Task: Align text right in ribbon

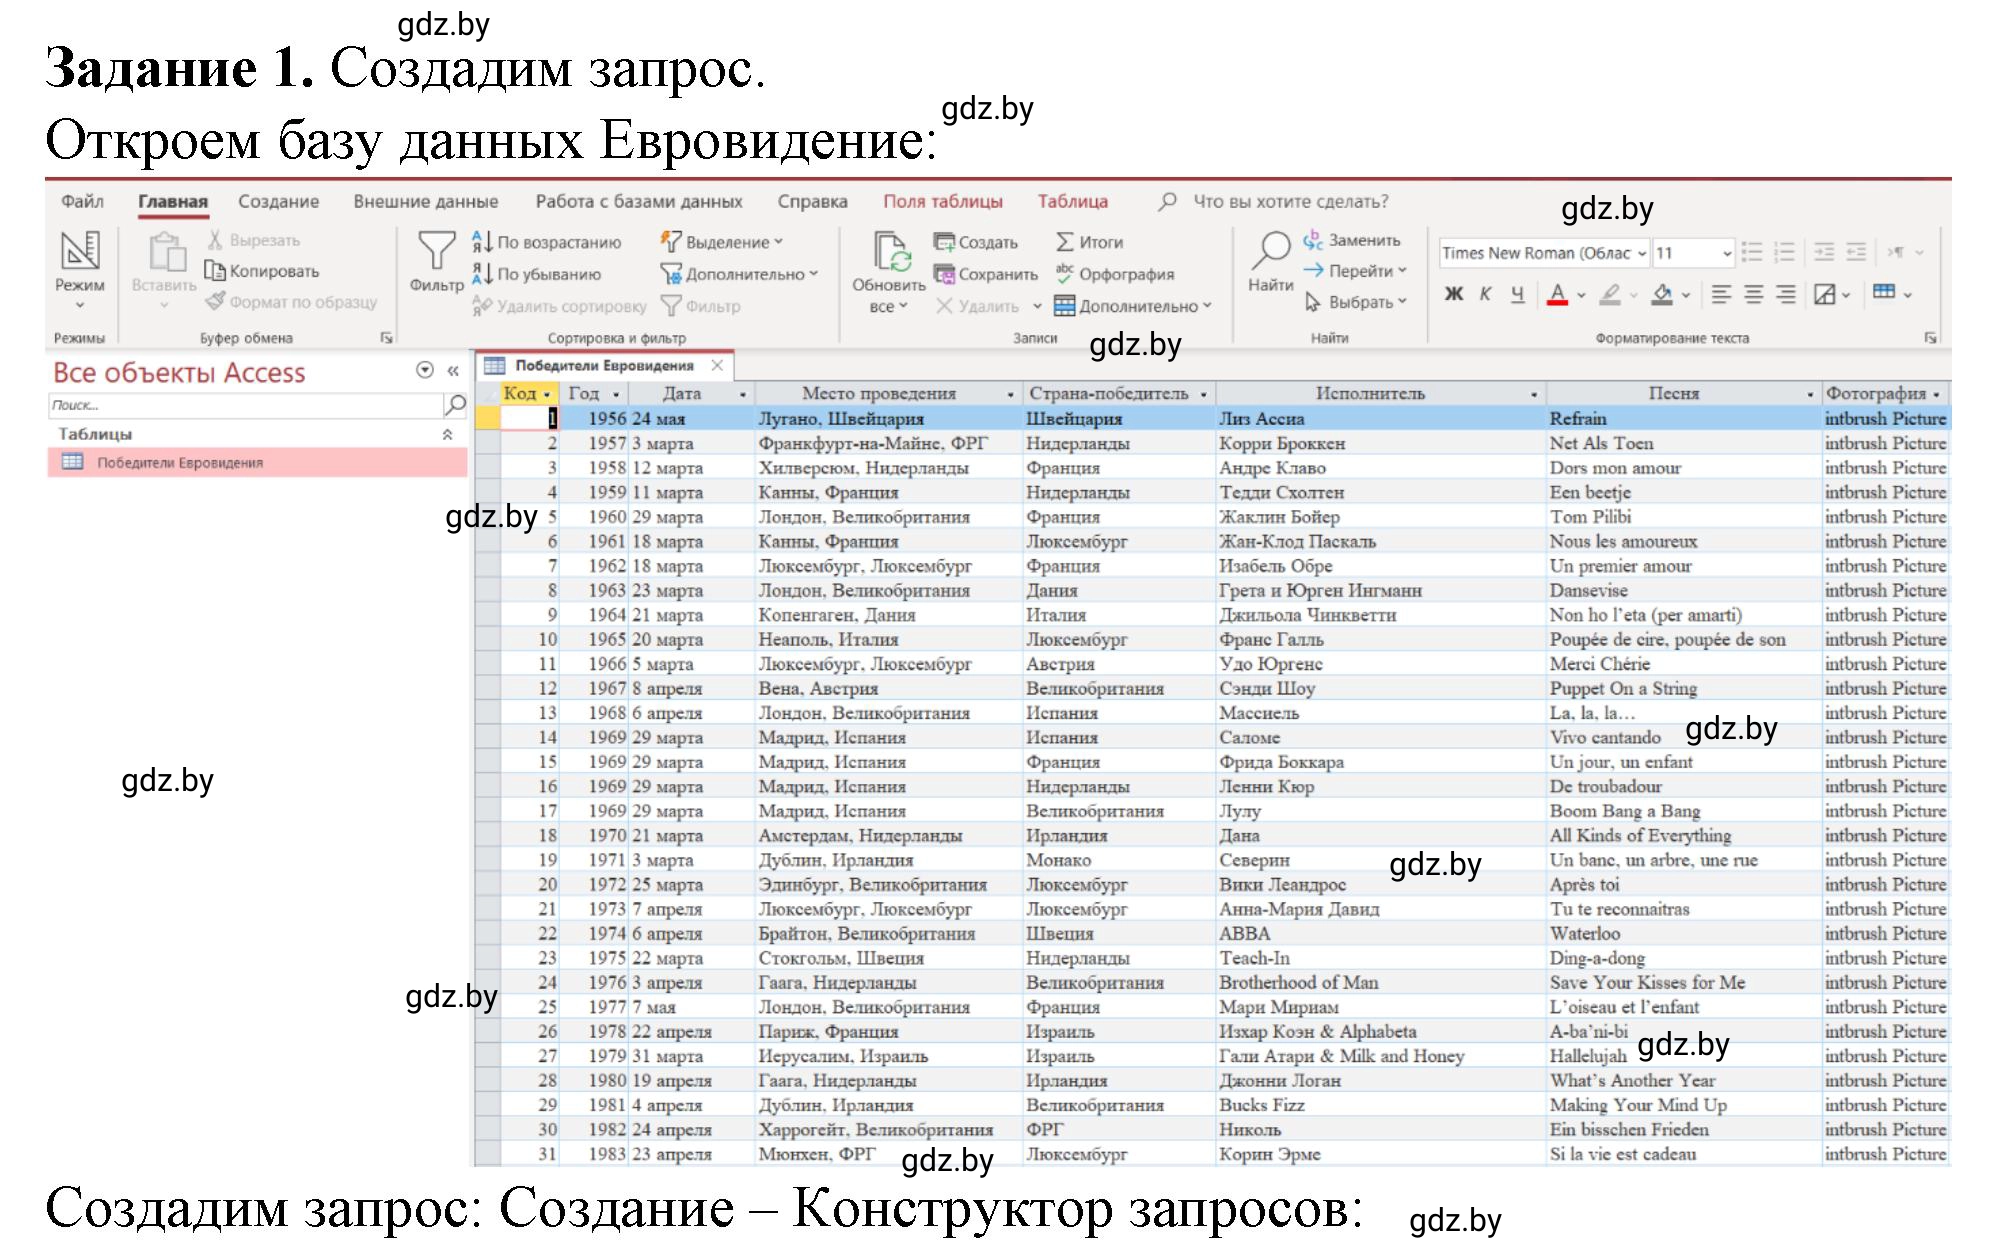Action: (1786, 294)
